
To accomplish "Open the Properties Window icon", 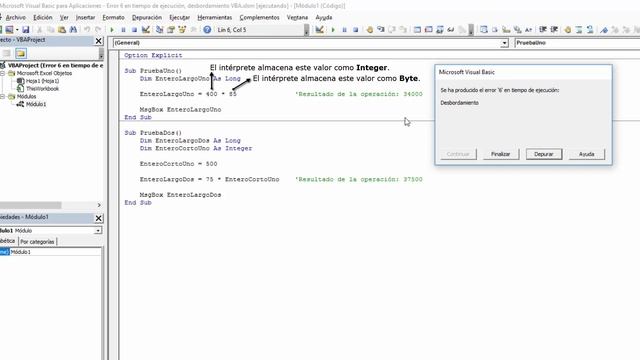I will pos(171,30).
